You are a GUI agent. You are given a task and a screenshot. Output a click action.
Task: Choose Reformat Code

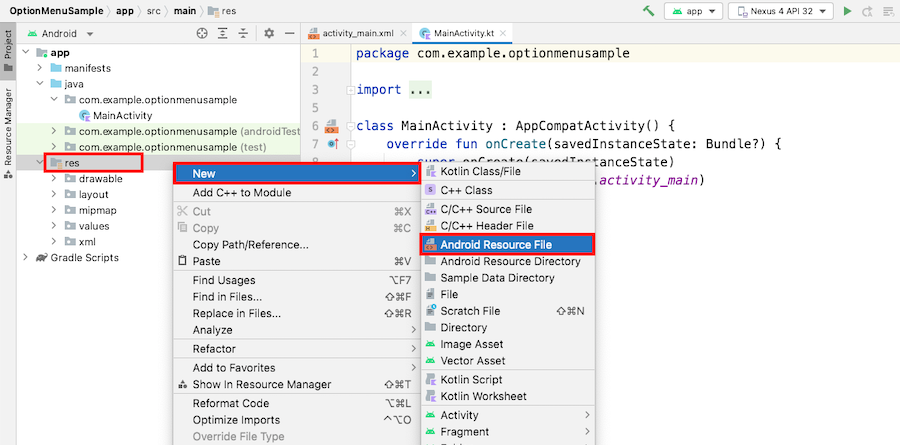tap(297, 403)
